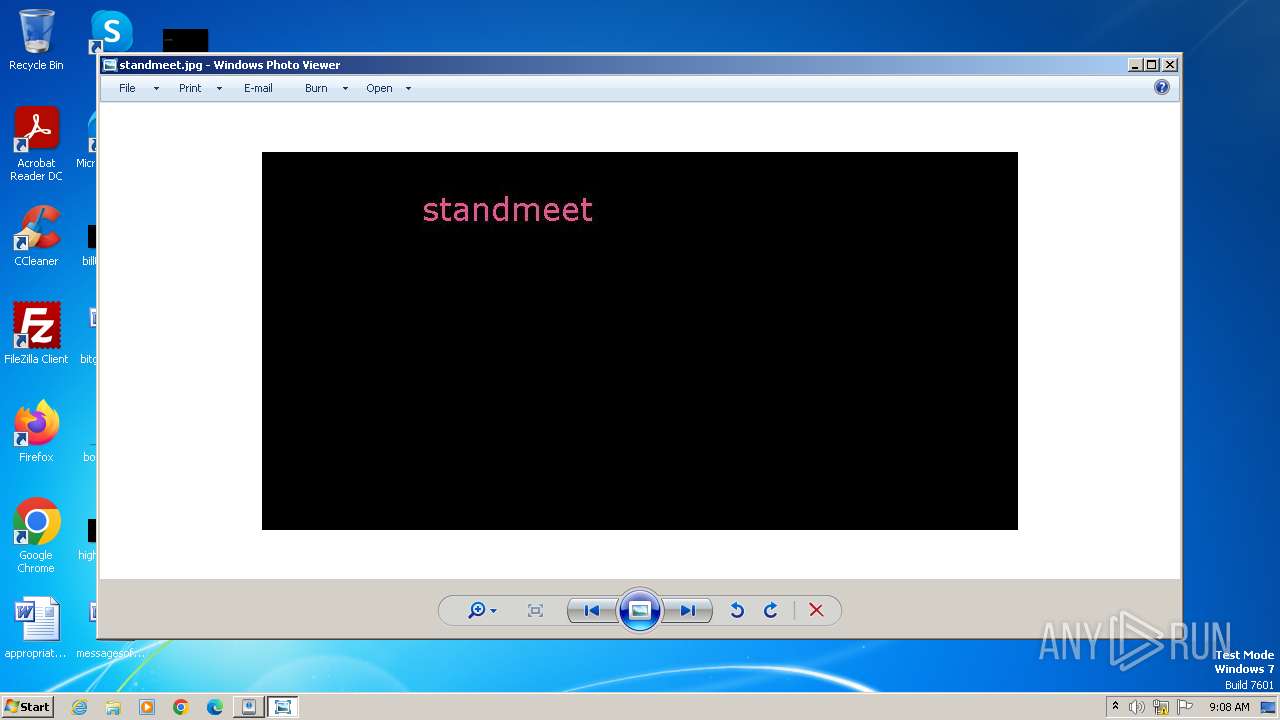The height and width of the screenshot is (720, 1280).
Task: Show hidden tray icons arrow
Action: [1115, 707]
